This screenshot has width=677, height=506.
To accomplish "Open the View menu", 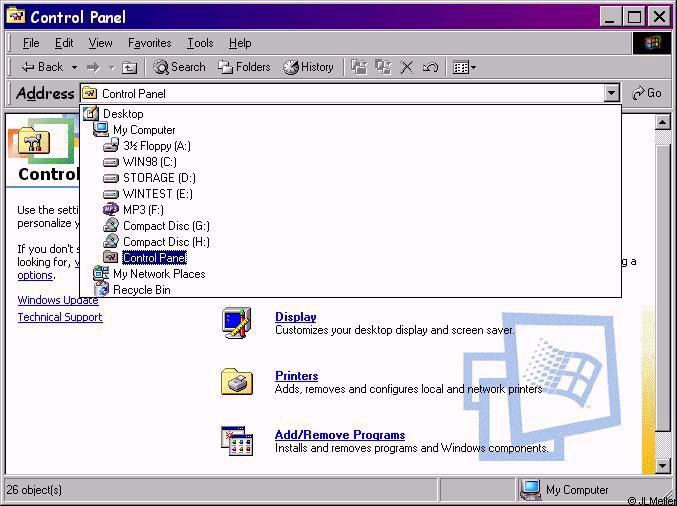I will coord(100,43).
